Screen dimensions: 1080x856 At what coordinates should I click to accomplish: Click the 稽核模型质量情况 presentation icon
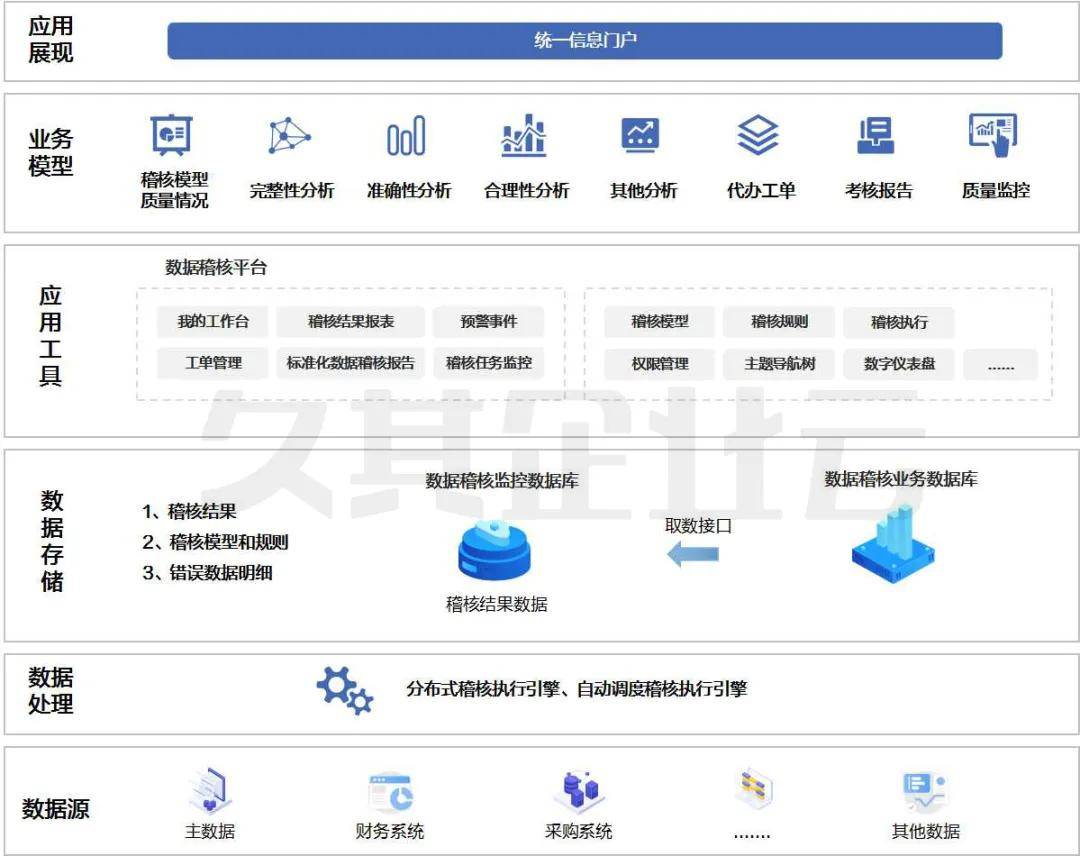point(172,134)
